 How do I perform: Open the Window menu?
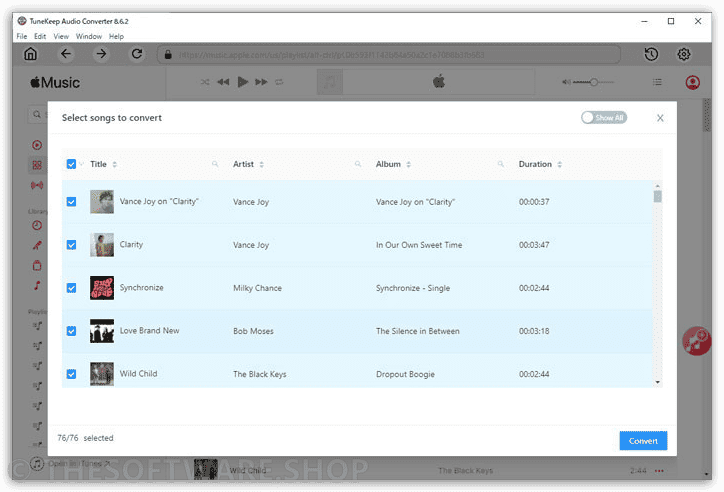point(89,36)
